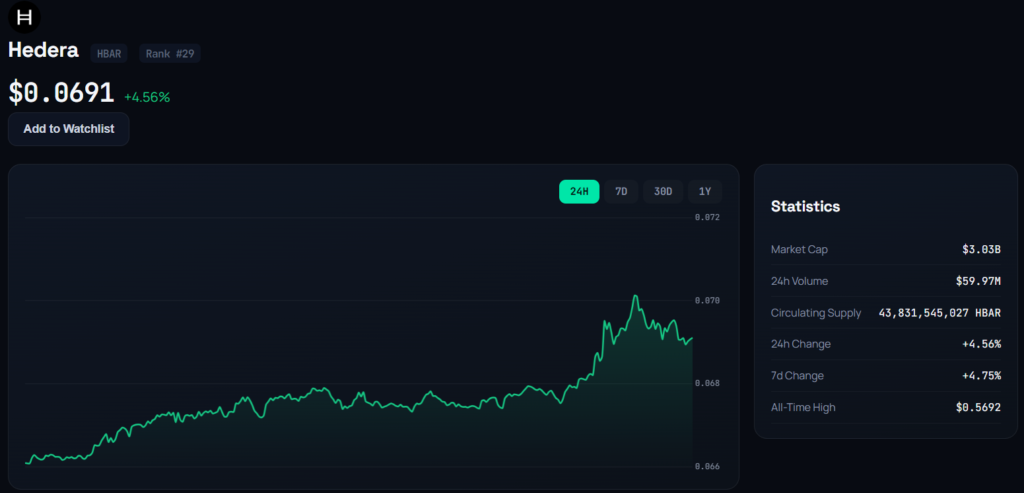
Task: Click the $0.5692 all-time high value
Action: click(x=978, y=407)
